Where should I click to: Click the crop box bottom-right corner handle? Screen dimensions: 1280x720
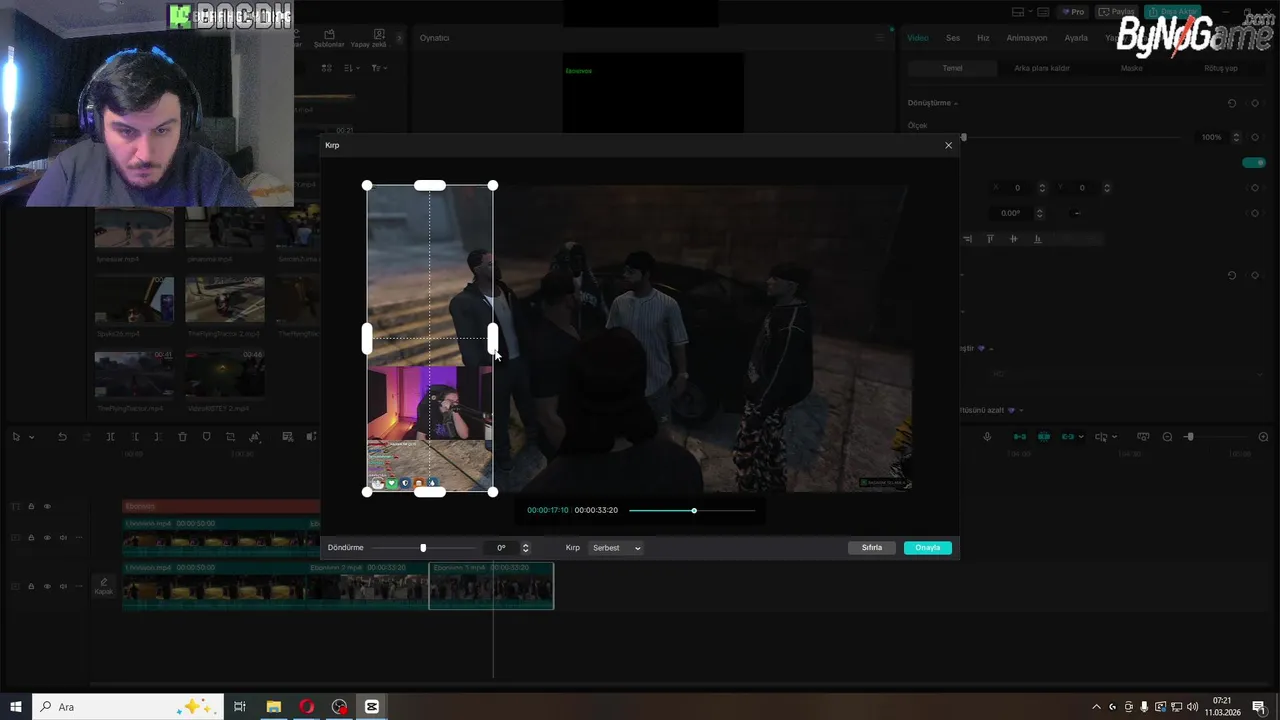click(x=493, y=492)
